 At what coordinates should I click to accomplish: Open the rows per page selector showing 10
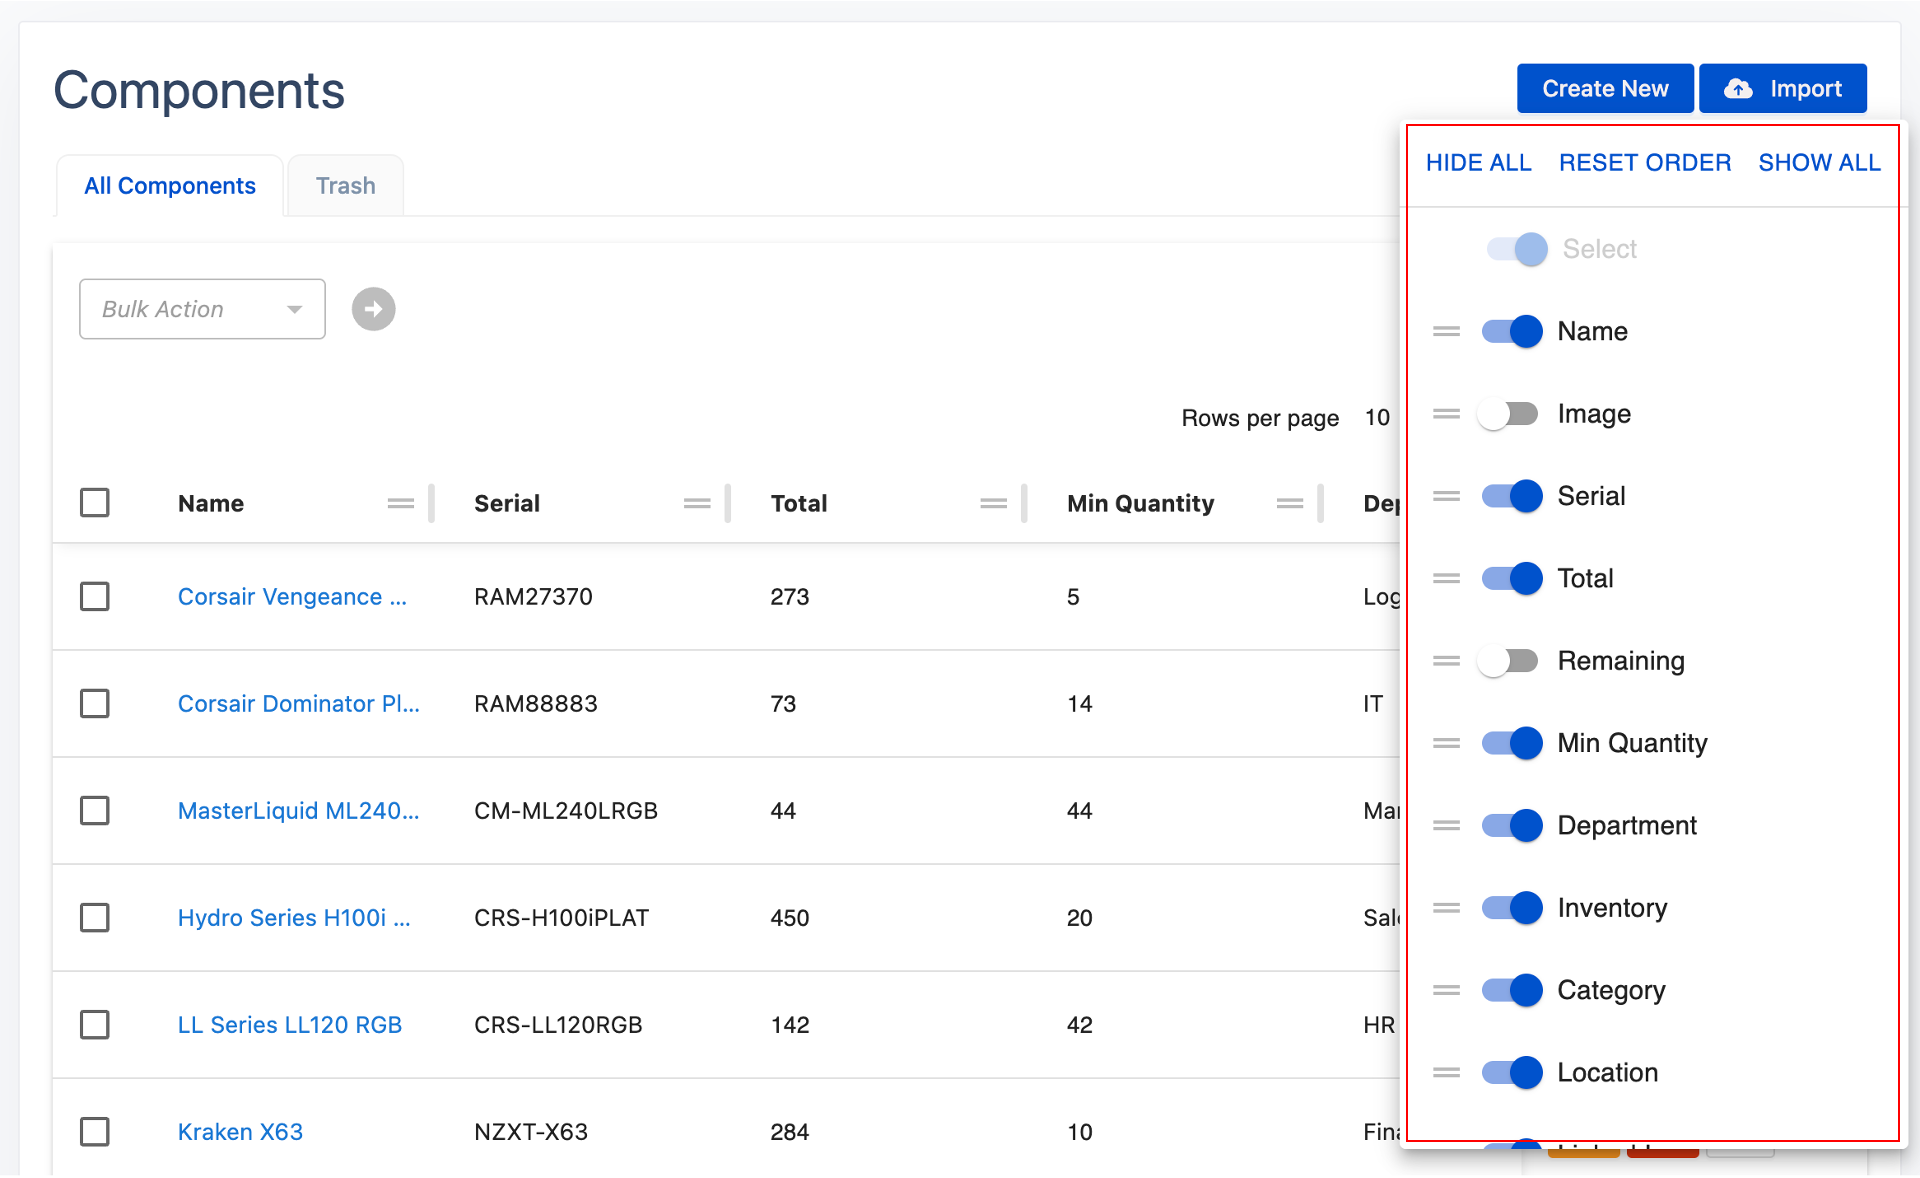coord(1378,418)
